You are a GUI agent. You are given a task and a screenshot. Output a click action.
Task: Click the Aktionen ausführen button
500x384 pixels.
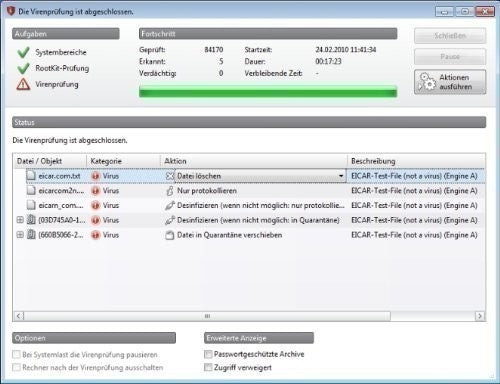tap(450, 82)
